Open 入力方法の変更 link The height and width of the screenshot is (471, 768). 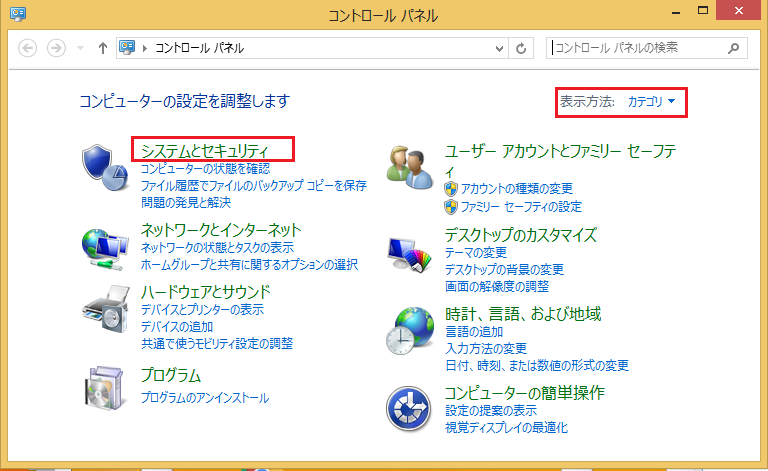[486, 349]
